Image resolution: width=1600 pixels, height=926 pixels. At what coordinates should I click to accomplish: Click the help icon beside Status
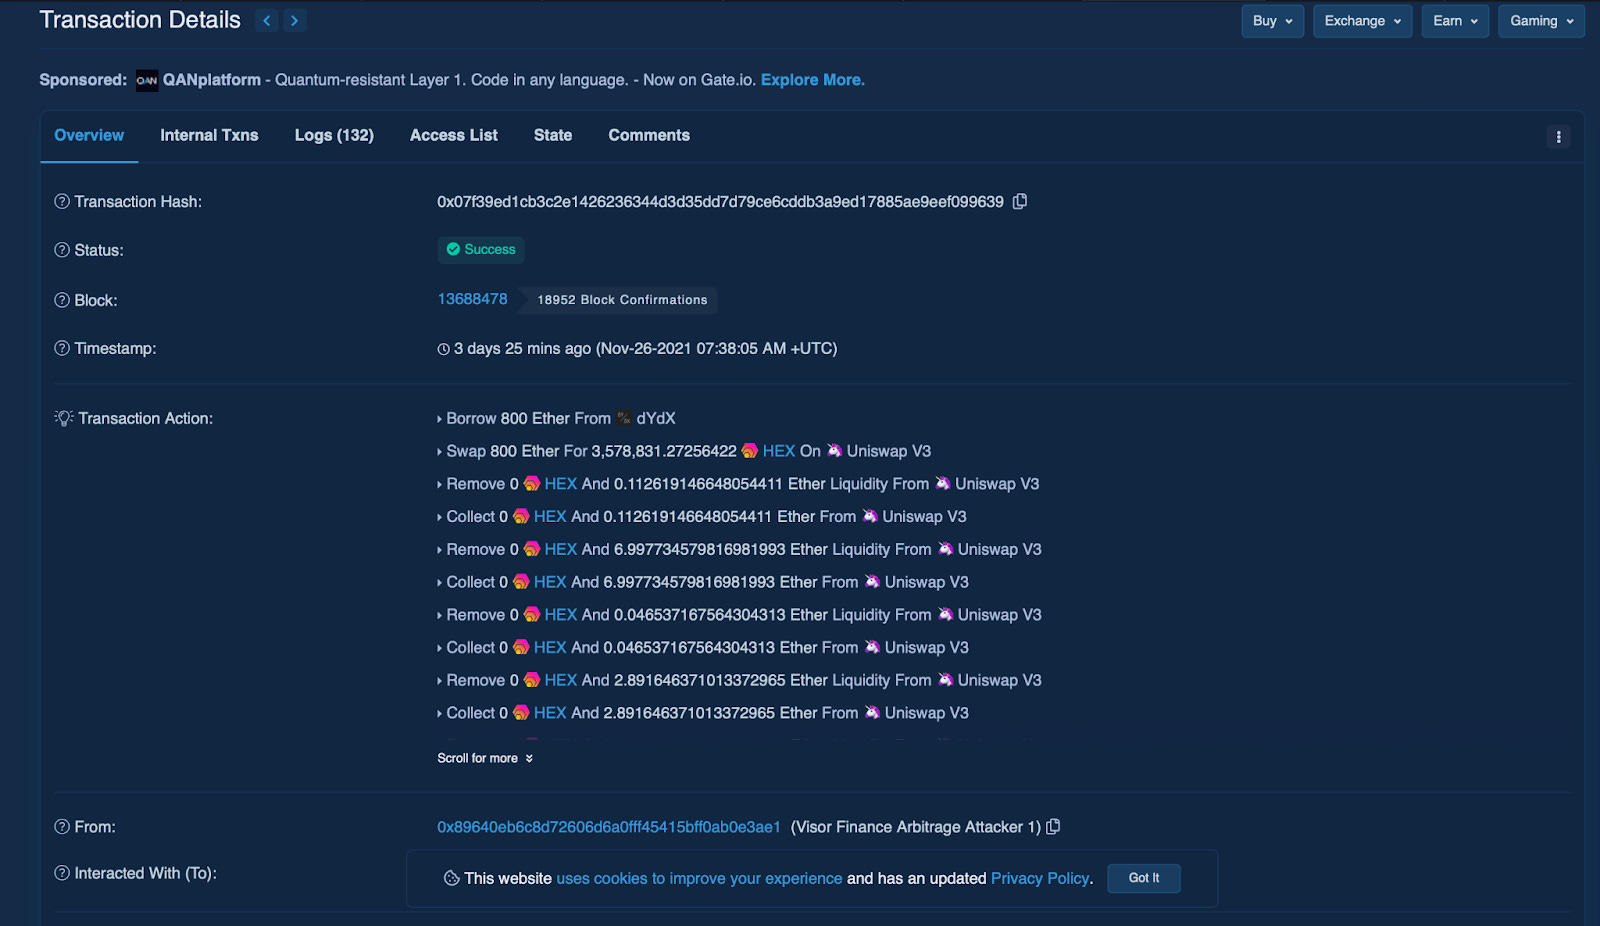click(x=62, y=250)
